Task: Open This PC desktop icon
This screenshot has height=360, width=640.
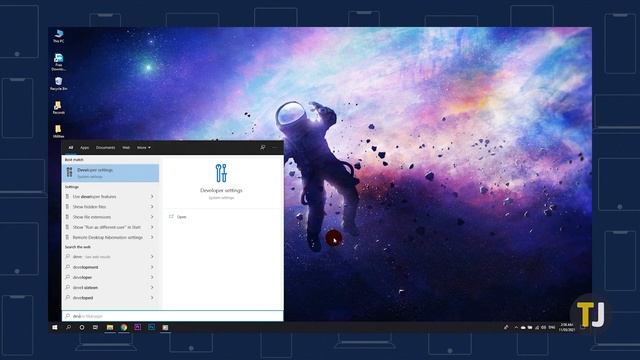Action: (58, 36)
